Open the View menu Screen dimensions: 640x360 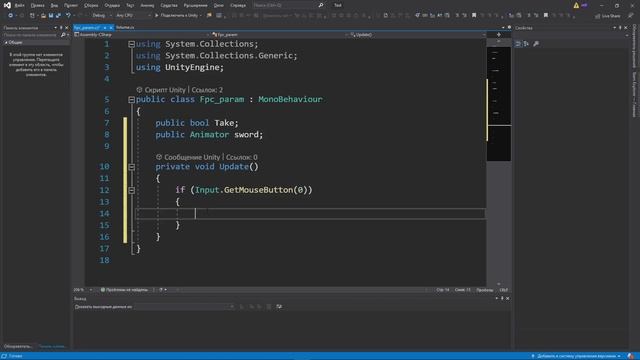54,5
